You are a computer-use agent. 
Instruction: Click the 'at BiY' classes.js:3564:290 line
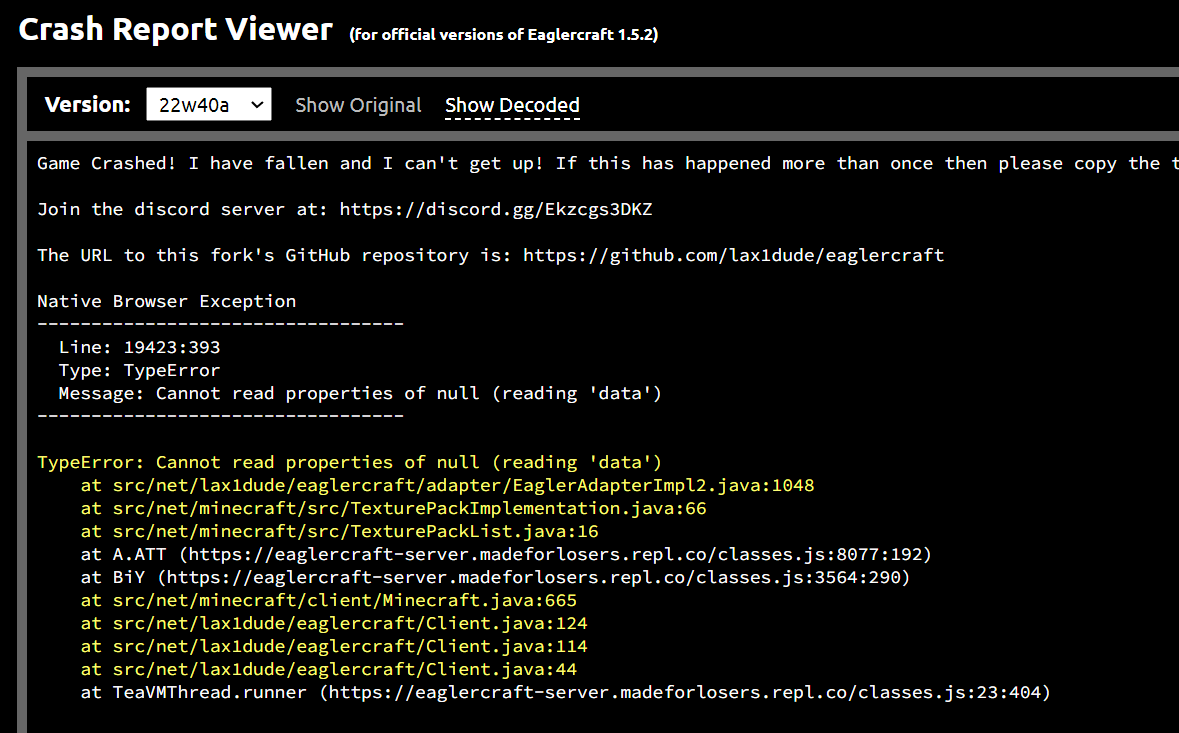496,578
